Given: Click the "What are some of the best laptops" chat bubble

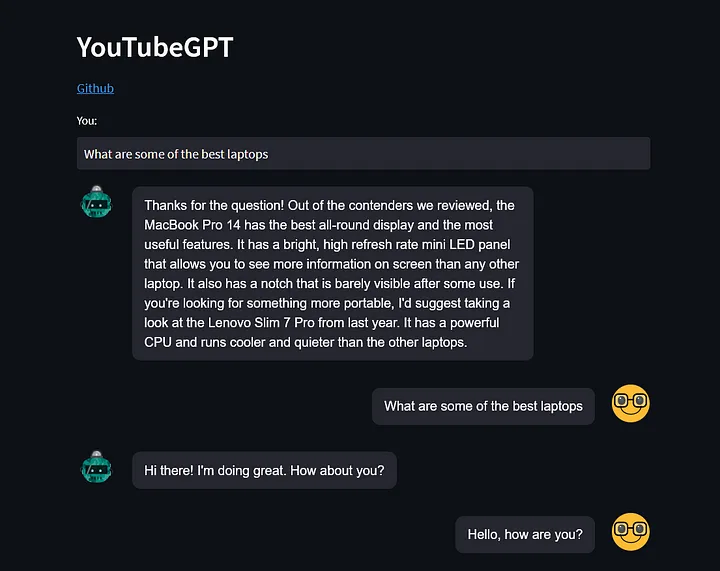Looking at the screenshot, I should pos(483,406).
